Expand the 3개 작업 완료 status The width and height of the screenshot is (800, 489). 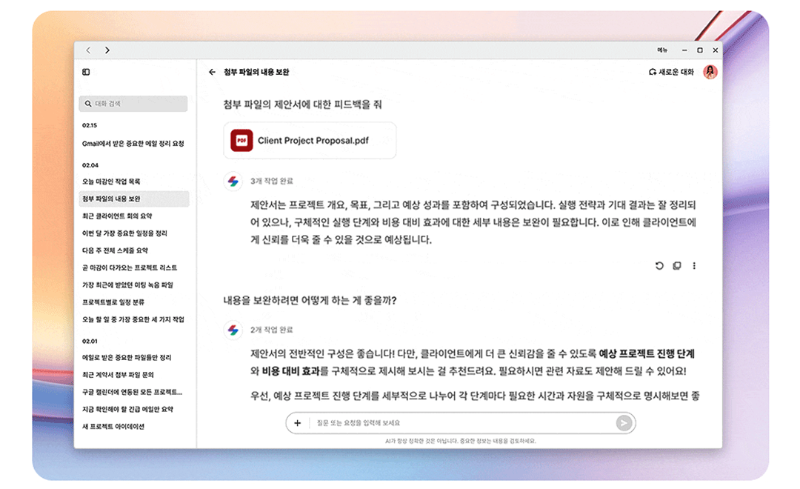271,181
